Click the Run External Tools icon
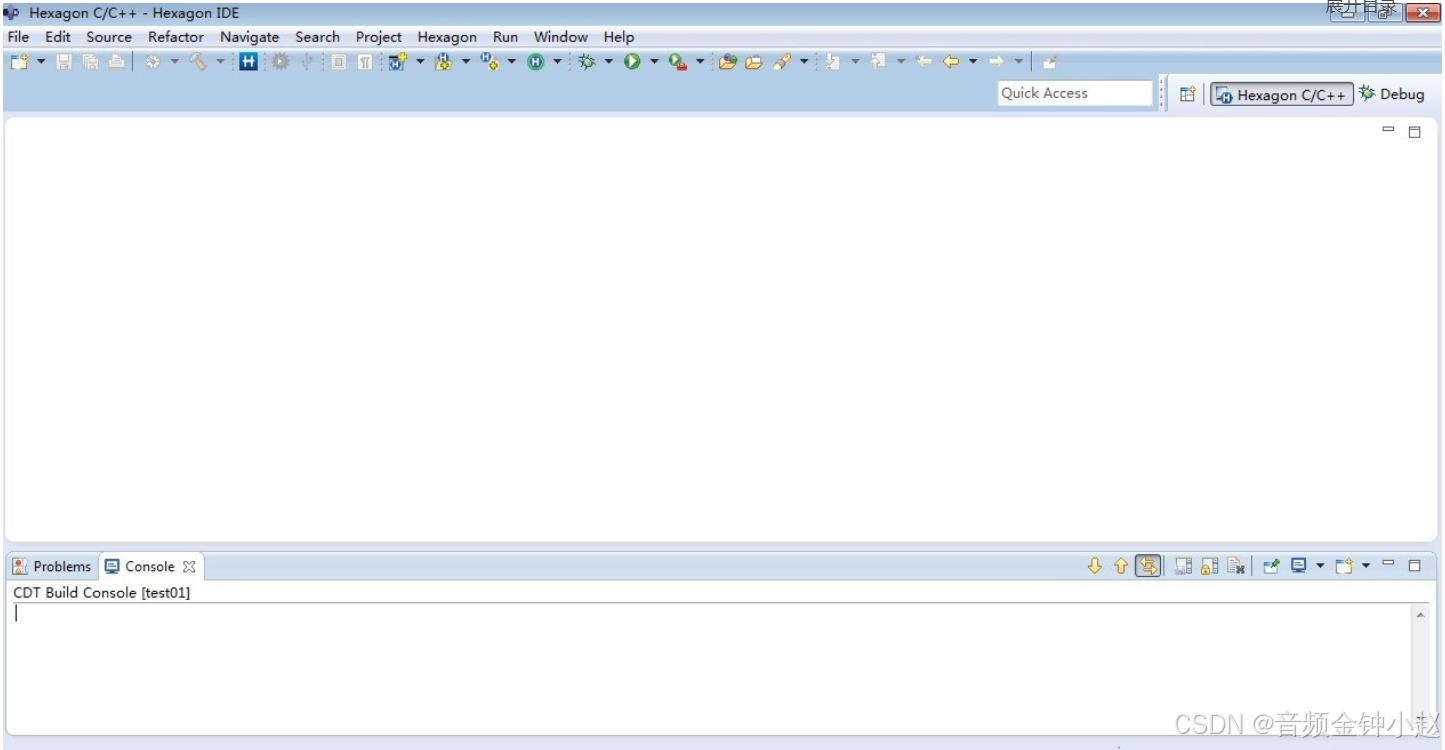This screenshot has height=750, width=1445. (678, 62)
